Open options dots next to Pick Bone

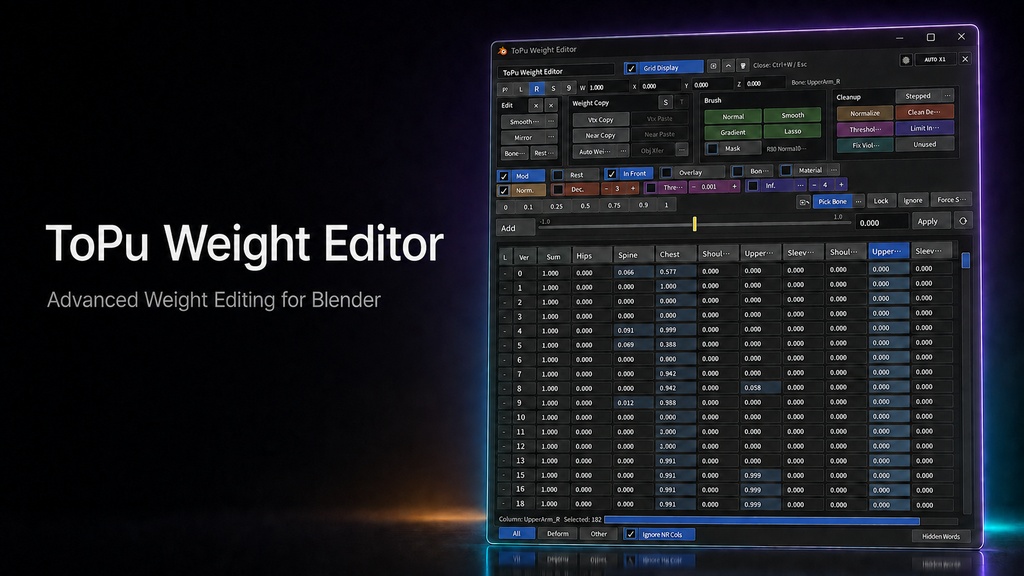(x=859, y=201)
